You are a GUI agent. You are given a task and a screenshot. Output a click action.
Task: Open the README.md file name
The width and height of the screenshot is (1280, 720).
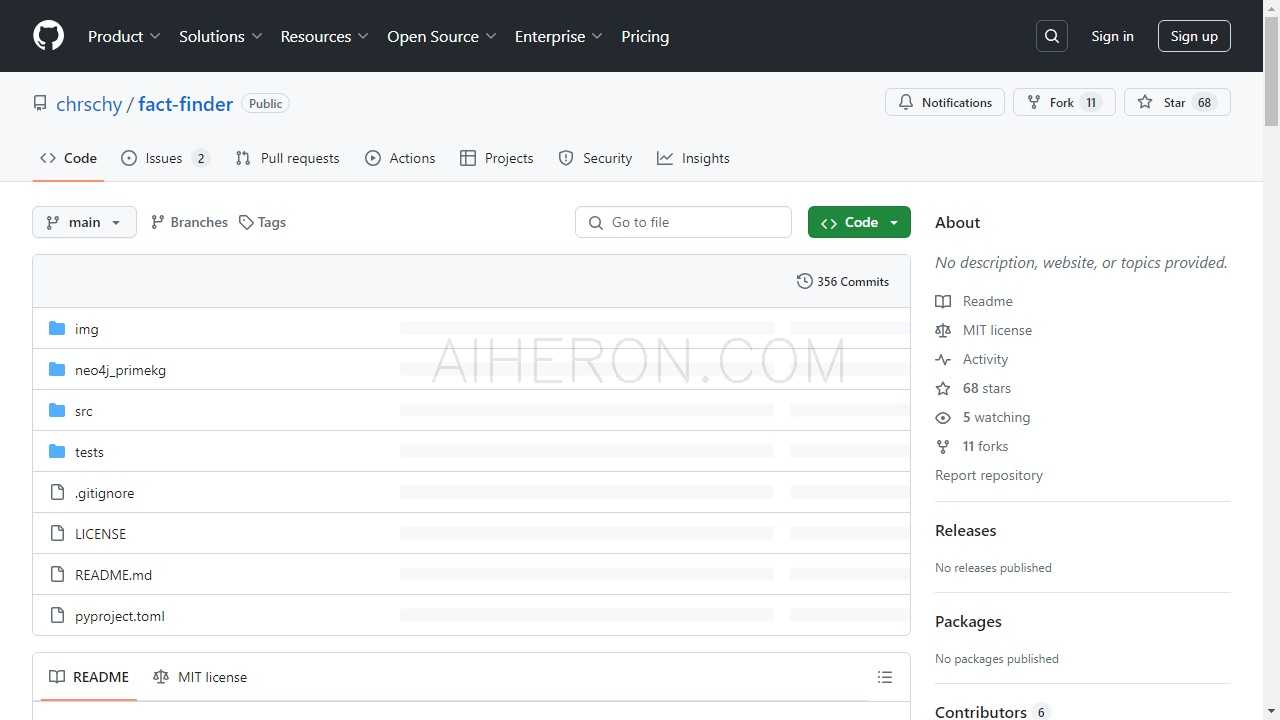click(x=113, y=575)
